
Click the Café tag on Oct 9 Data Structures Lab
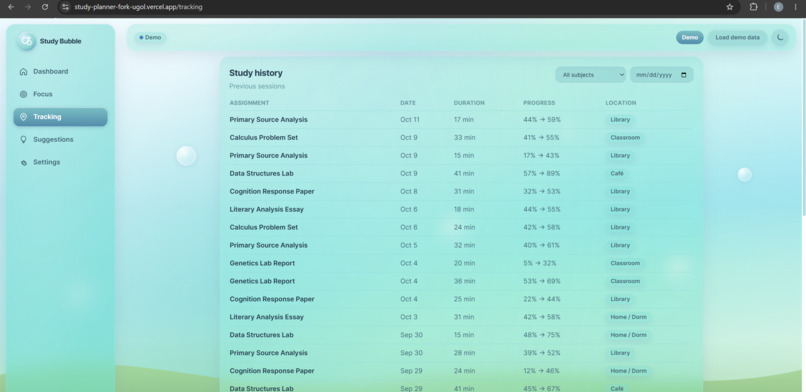[x=617, y=174]
